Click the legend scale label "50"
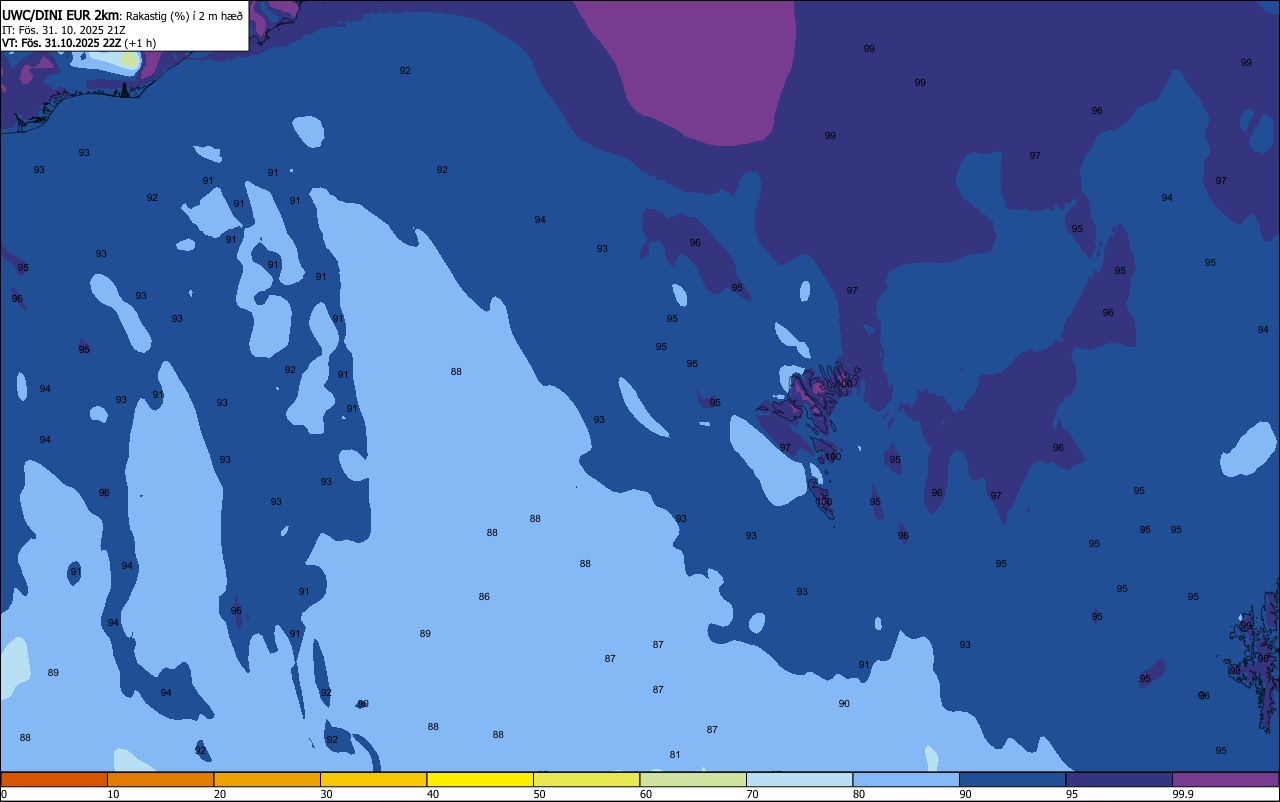Viewport: 1280px width, 802px height. (x=539, y=794)
